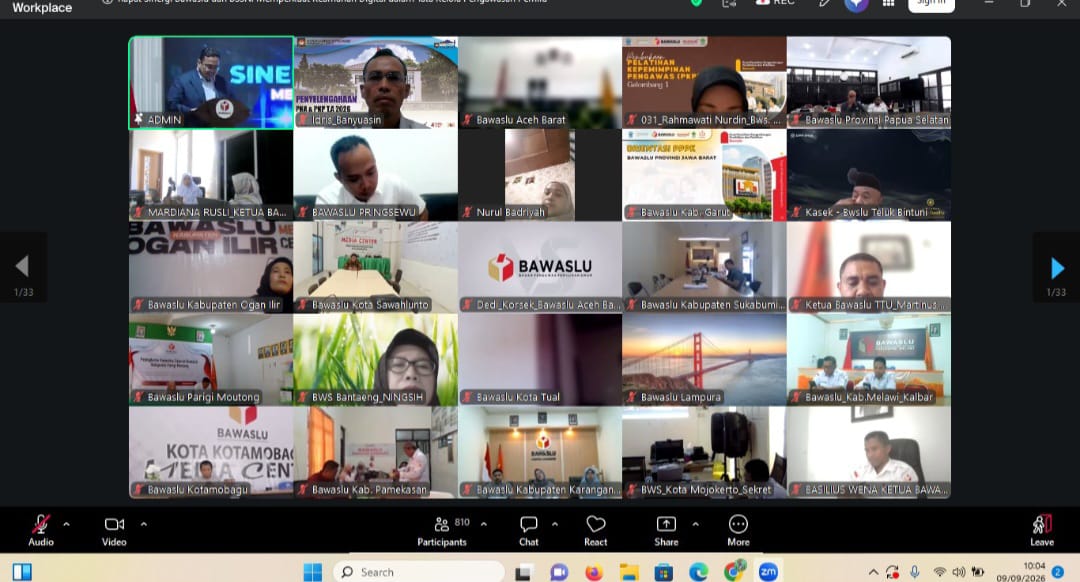Select the Idris_Banyuasin video tile
Image resolution: width=1080 pixels, height=582 pixels.
(x=375, y=83)
